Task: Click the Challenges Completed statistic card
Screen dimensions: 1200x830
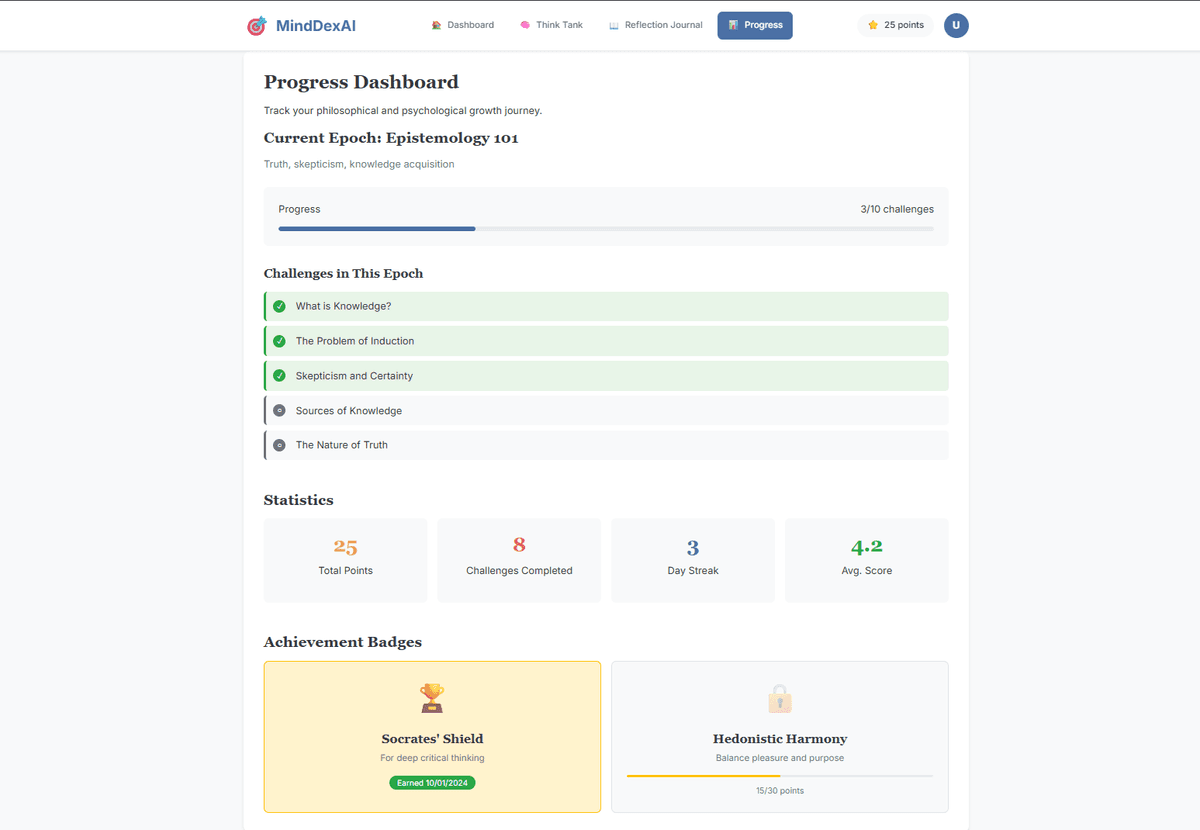Action: 519,560
